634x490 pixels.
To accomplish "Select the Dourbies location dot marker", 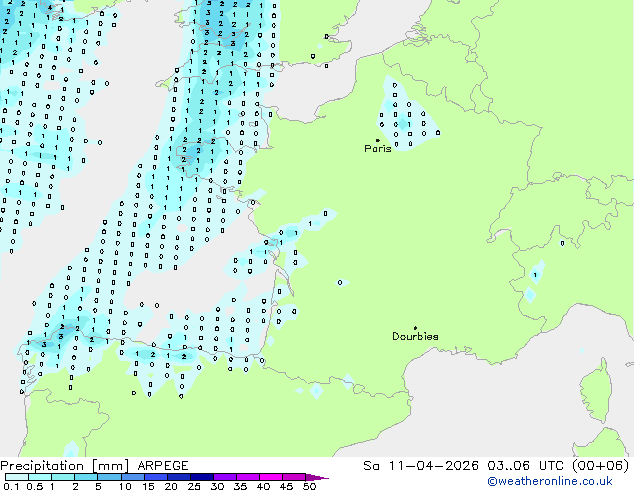I will pyautogui.click(x=415, y=328).
